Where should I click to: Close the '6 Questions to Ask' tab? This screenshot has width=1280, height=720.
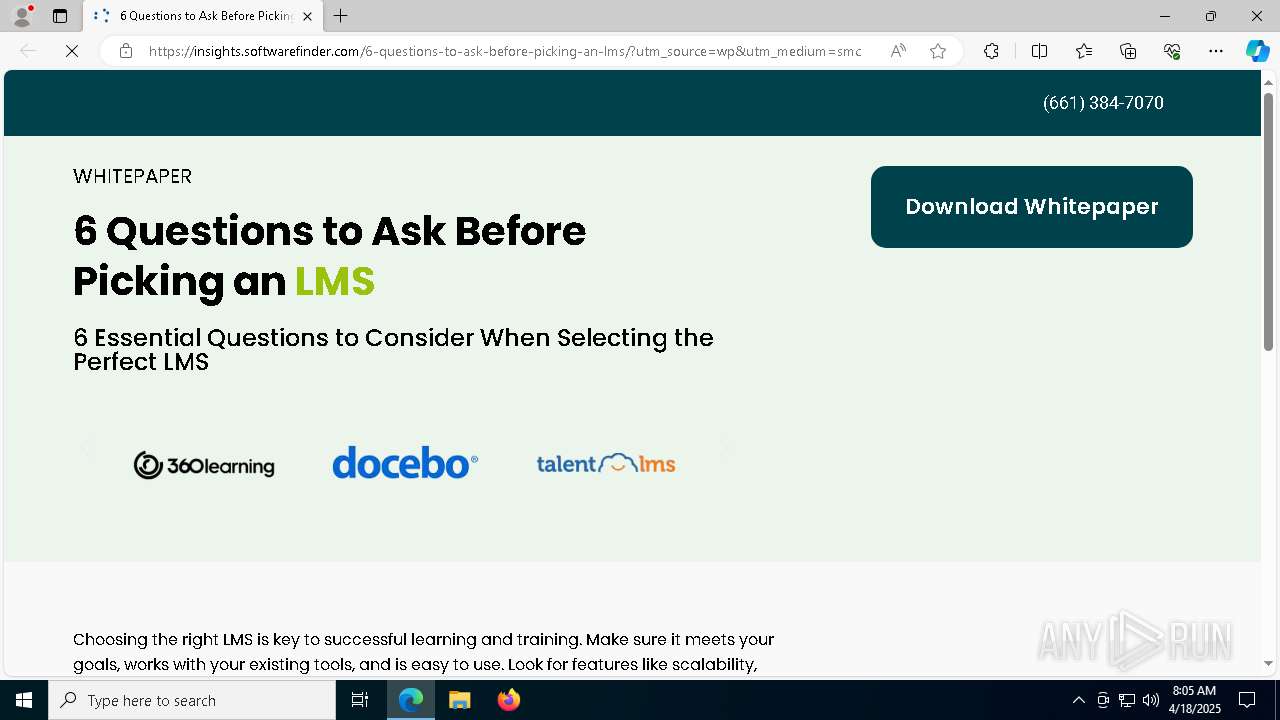[307, 16]
